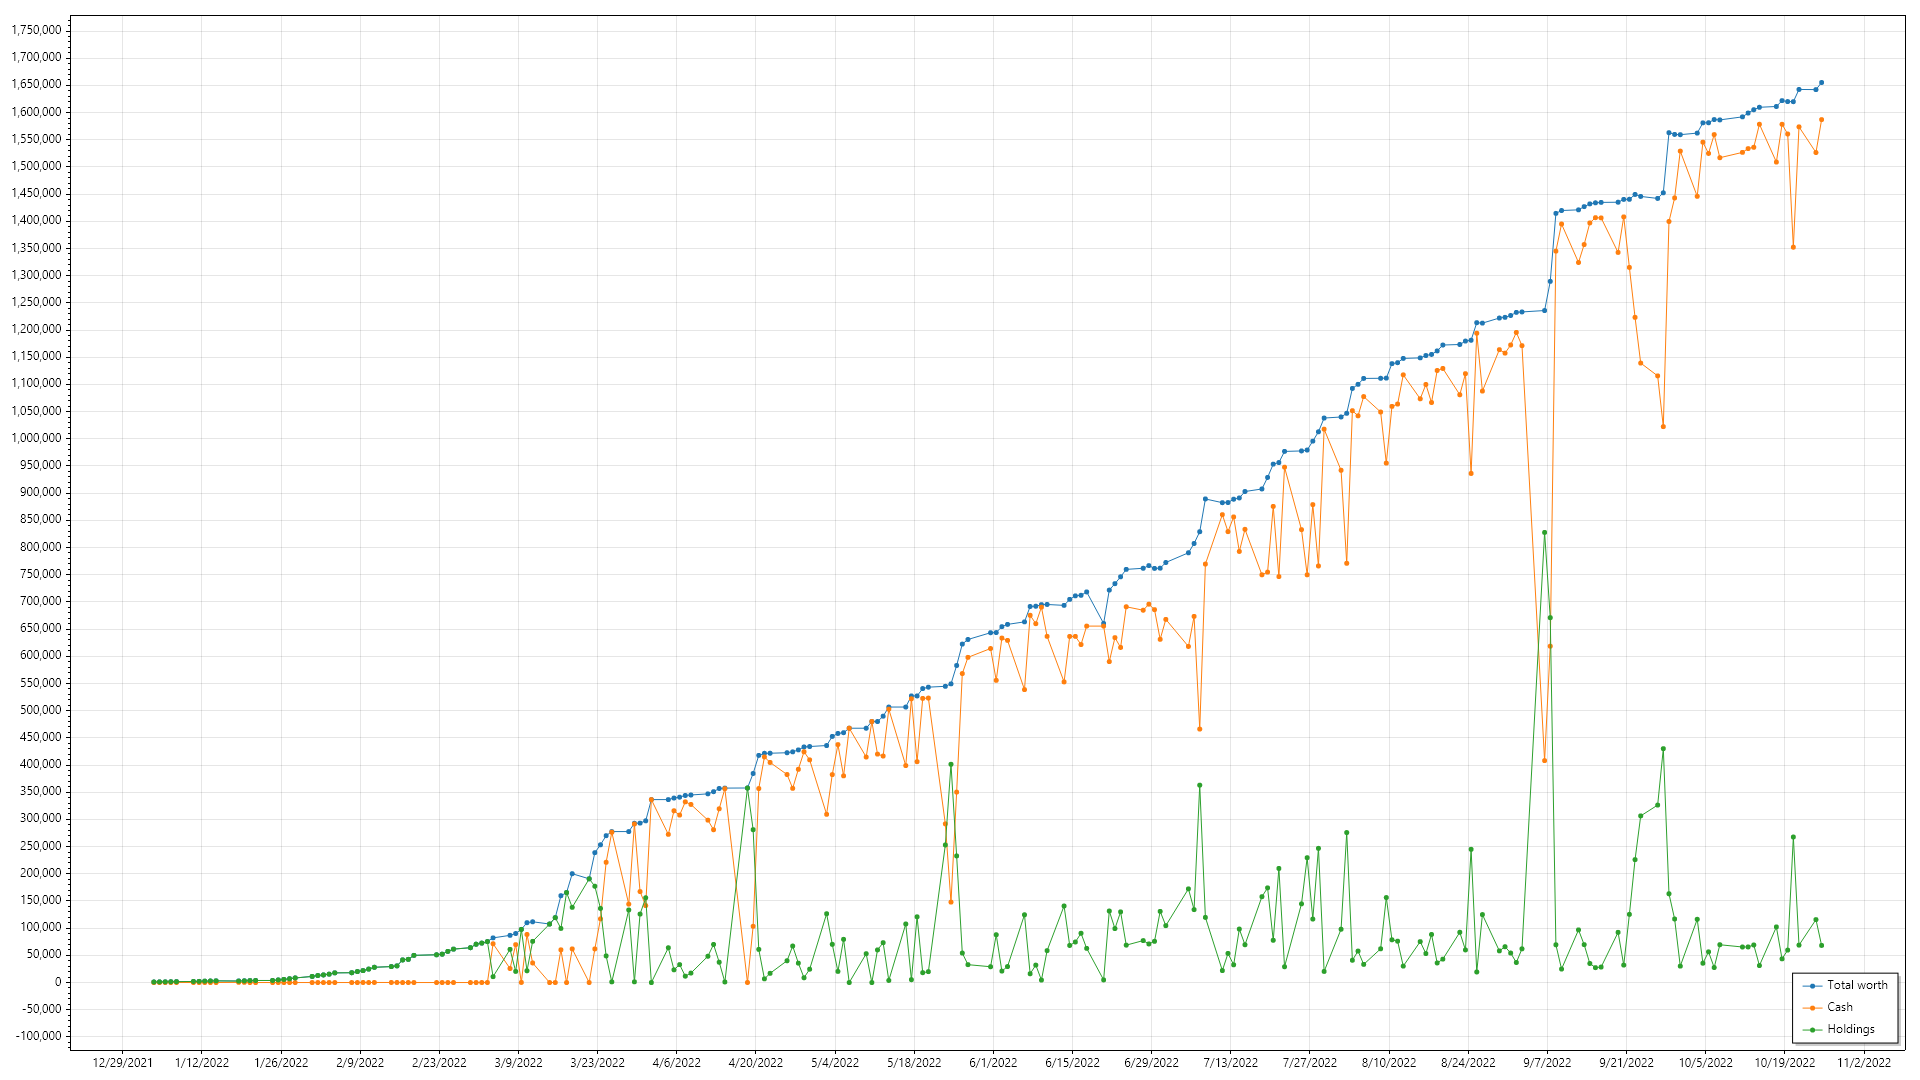Click the 4/6/2022 date axis label
The width and height of the screenshot is (1920, 1080).
pos(677,1063)
